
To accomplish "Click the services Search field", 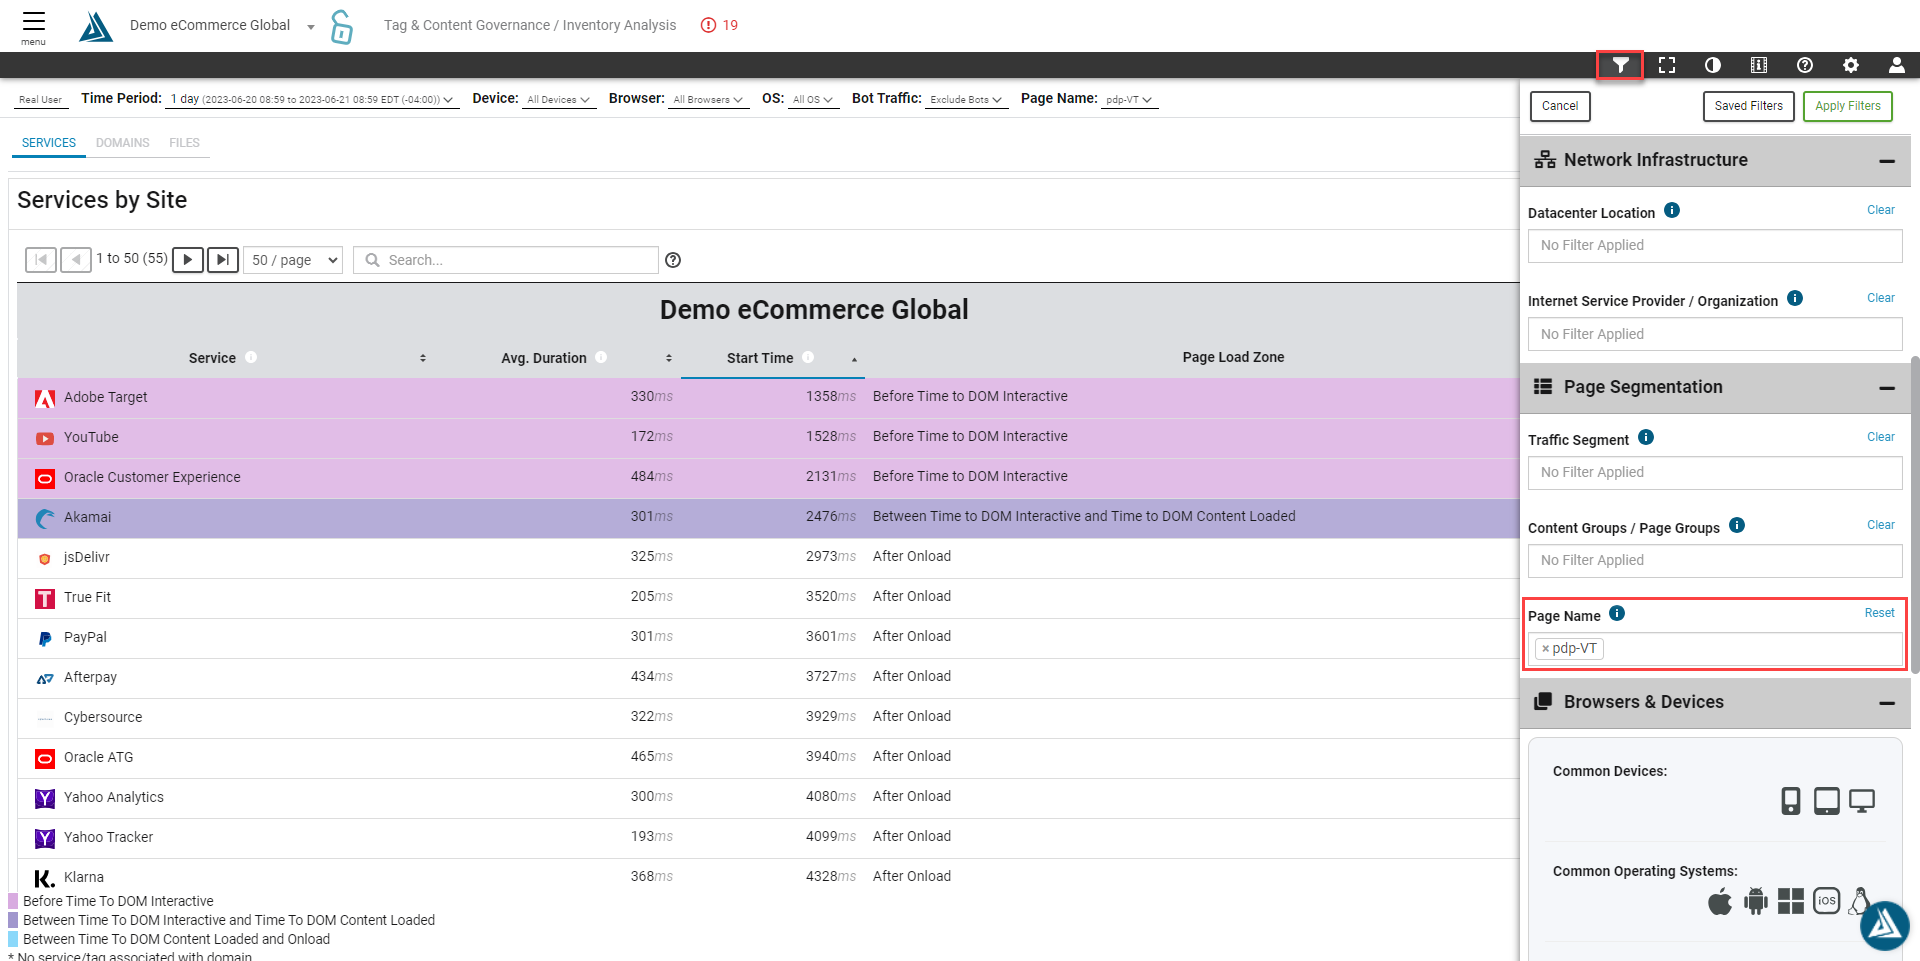I will [x=506, y=260].
